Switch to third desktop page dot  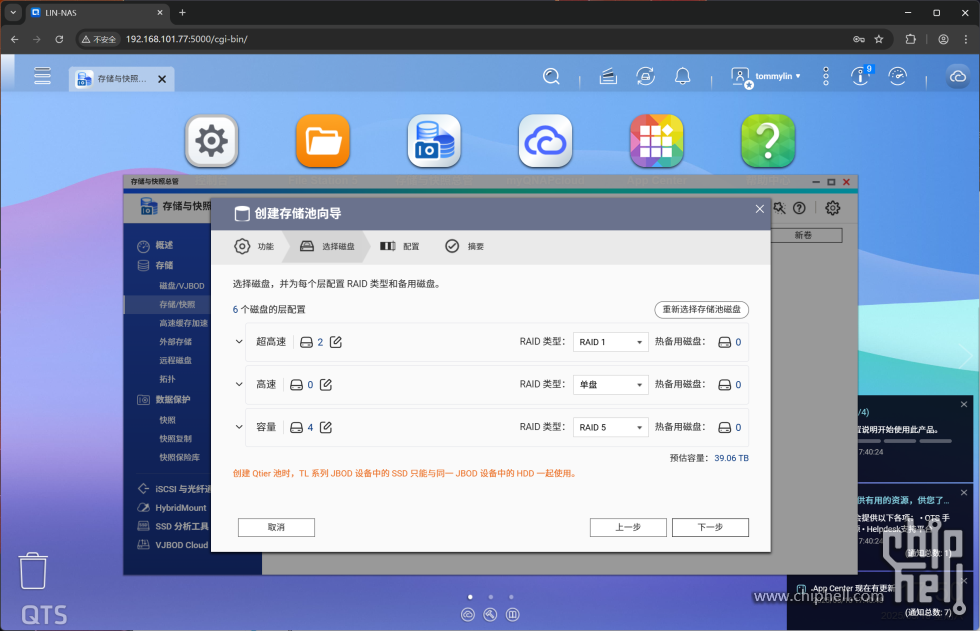pyautogui.click(x=511, y=597)
